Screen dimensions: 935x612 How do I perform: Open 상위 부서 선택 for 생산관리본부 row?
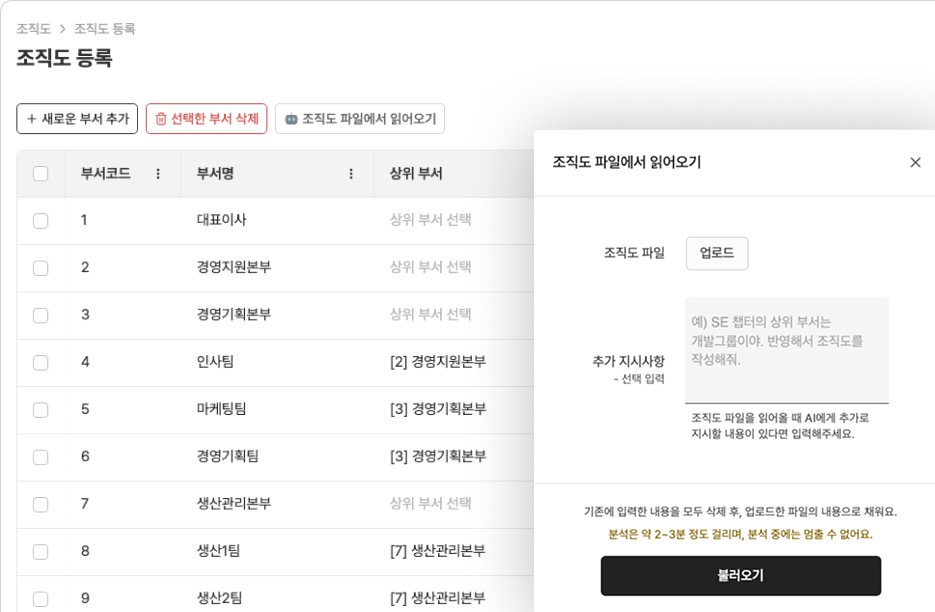(x=430, y=503)
